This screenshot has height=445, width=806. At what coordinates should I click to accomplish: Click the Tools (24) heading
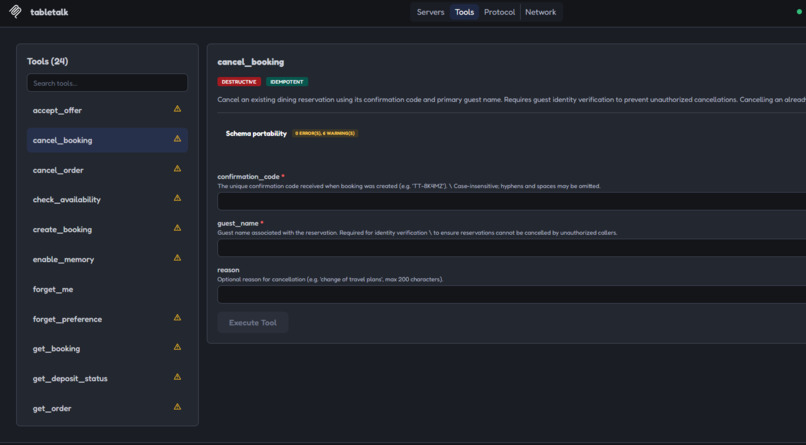coord(47,61)
